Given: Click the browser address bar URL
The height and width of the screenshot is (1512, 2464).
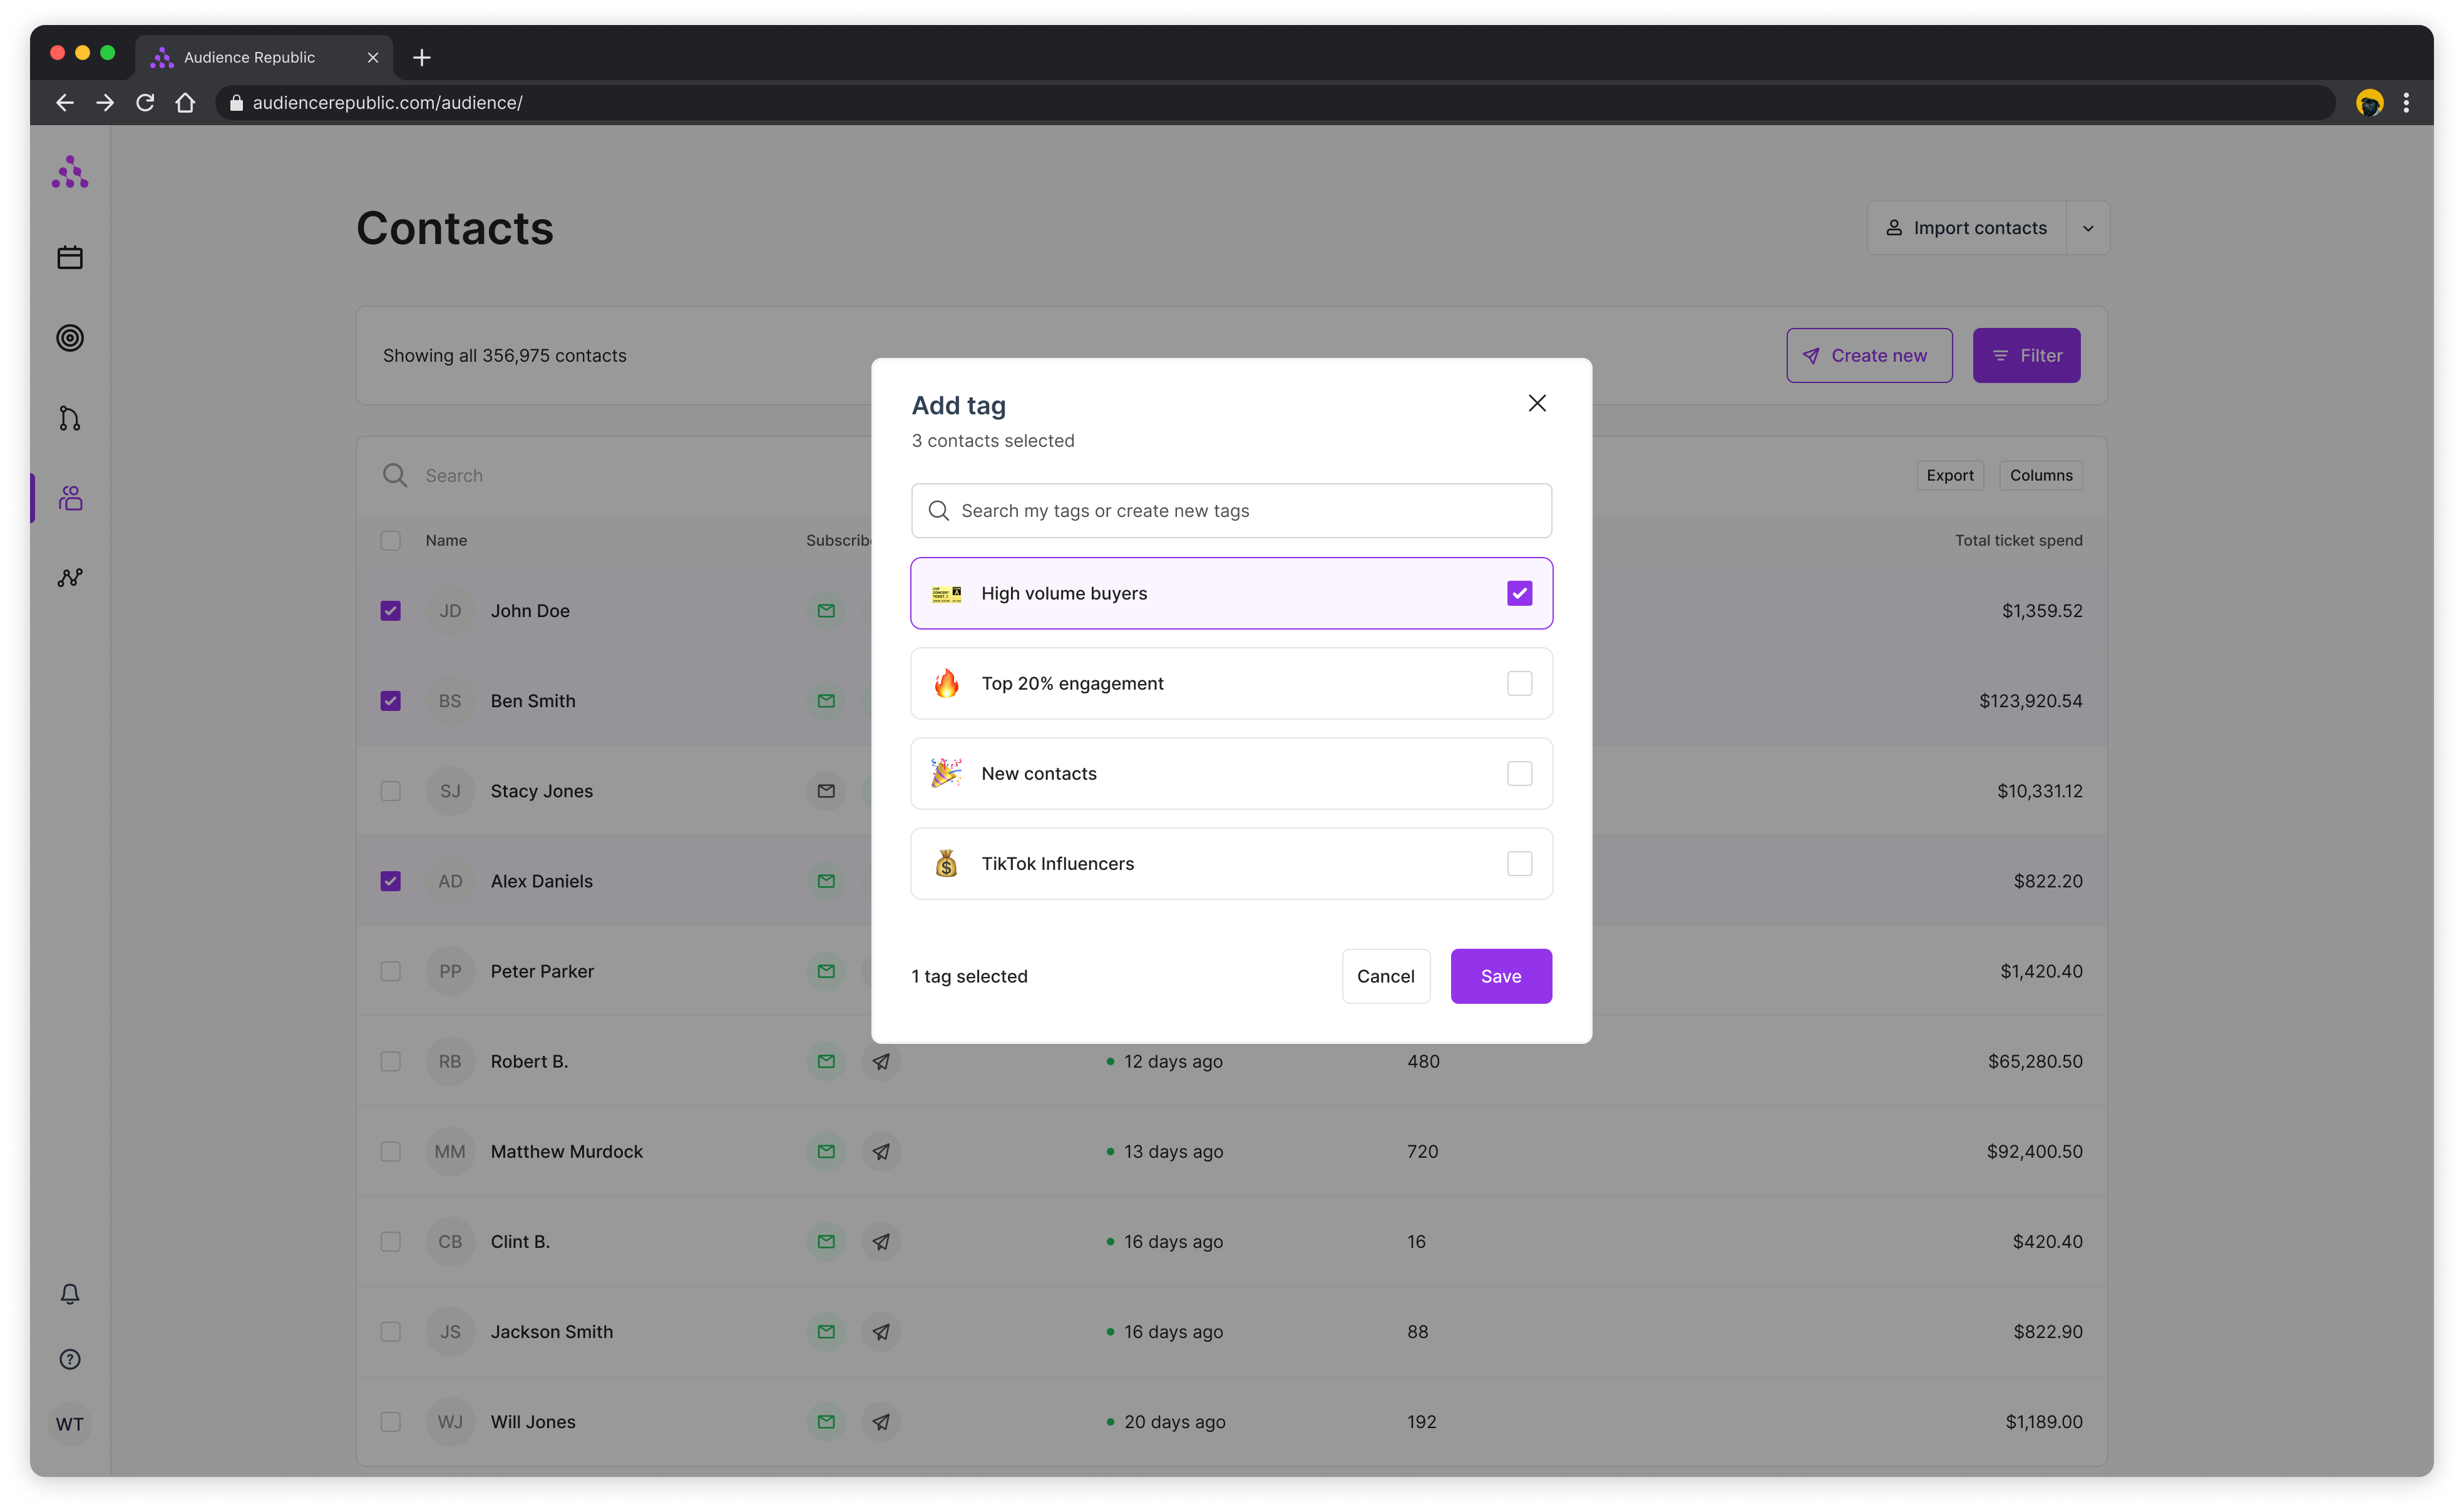Looking at the screenshot, I should [387, 103].
